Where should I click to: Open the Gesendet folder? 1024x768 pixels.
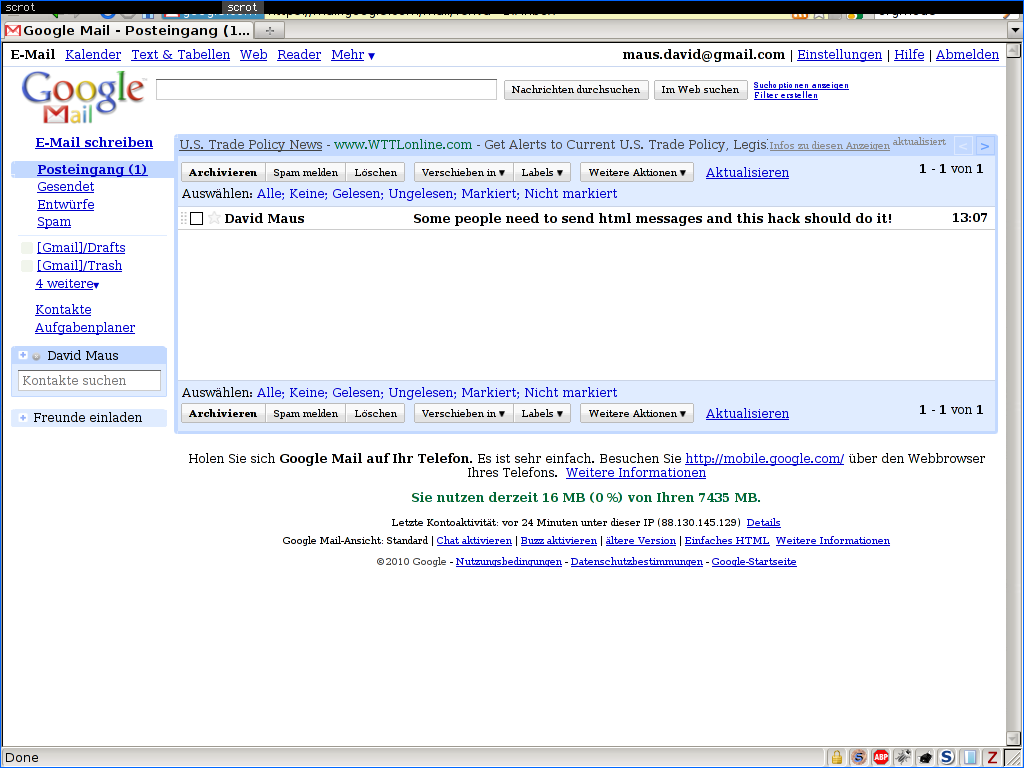click(x=65, y=187)
